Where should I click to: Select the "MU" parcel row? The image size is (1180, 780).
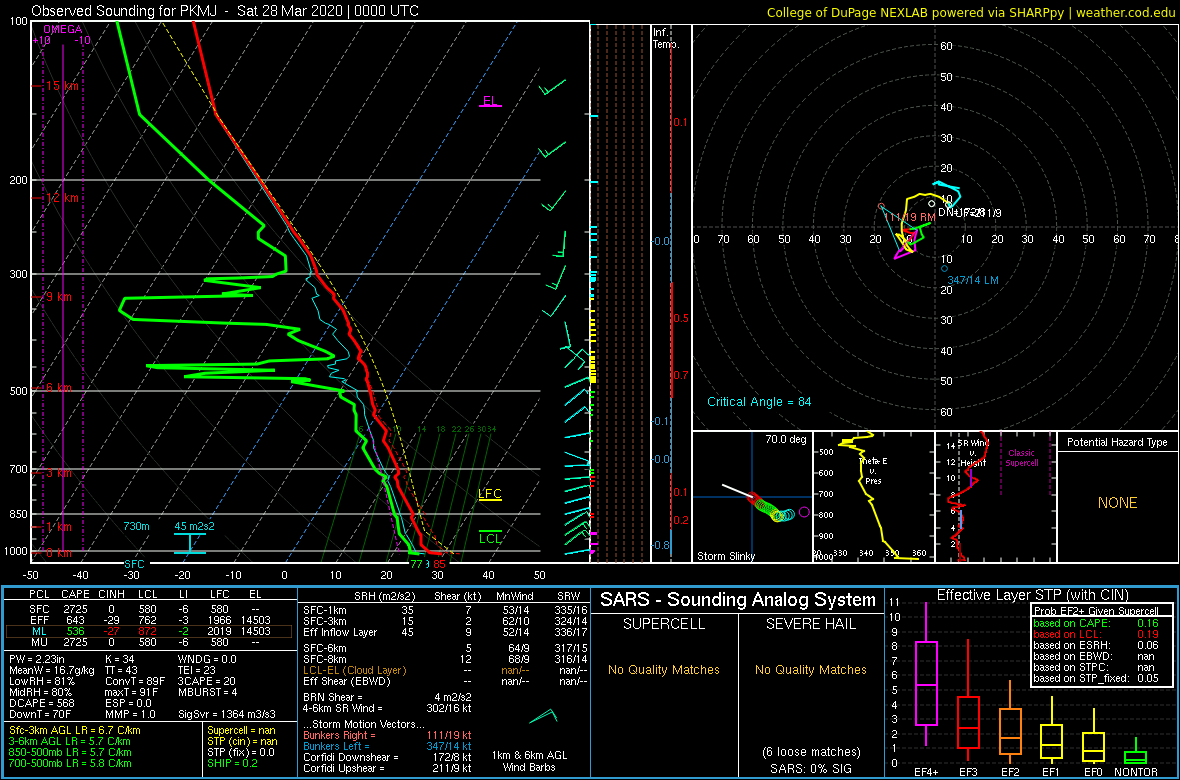click(x=149, y=642)
